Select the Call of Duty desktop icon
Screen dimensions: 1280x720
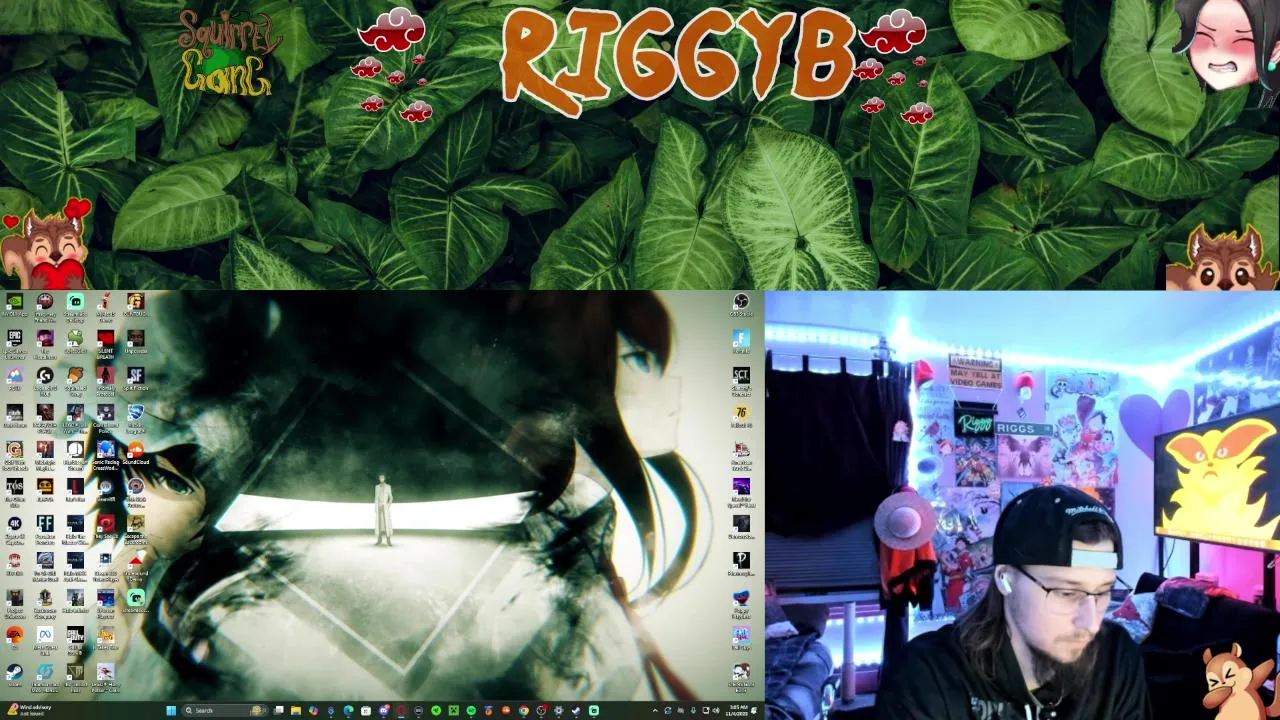click(x=75, y=637)
